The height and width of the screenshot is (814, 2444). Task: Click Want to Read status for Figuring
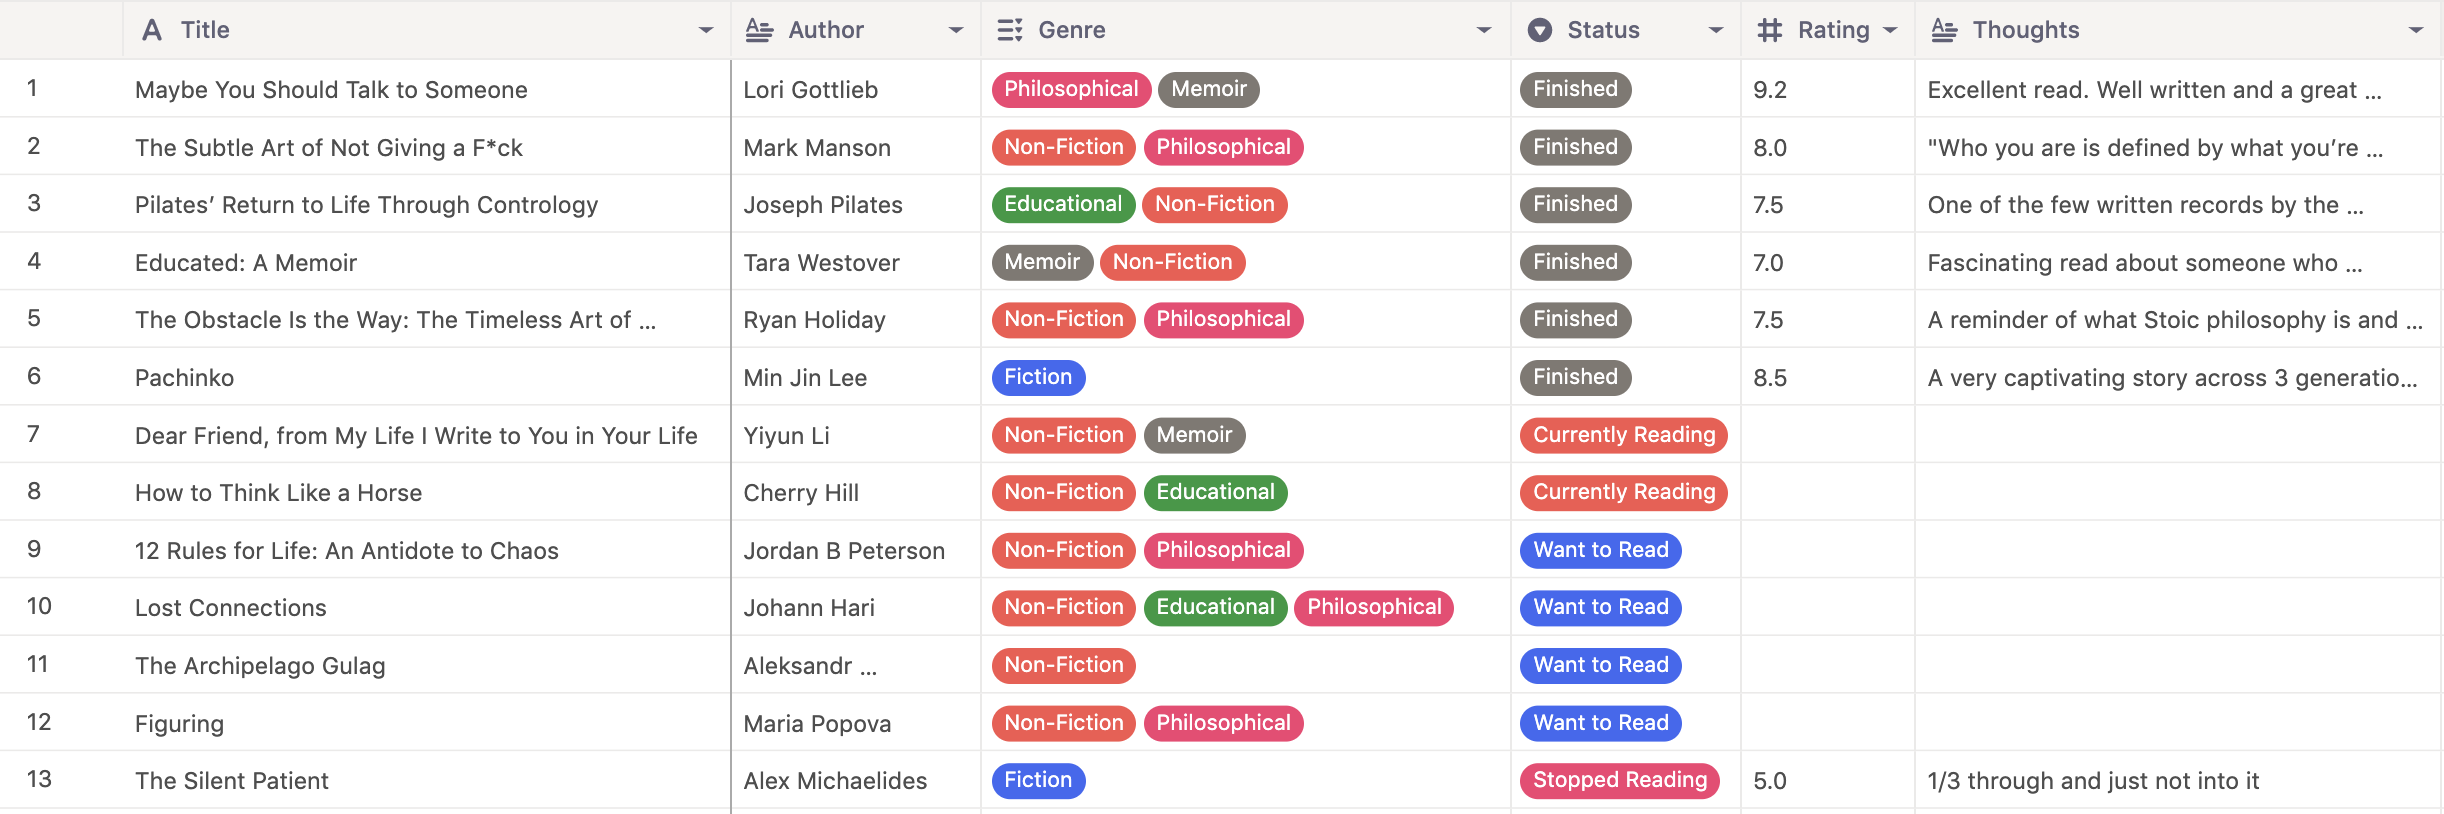[1601, 723]
